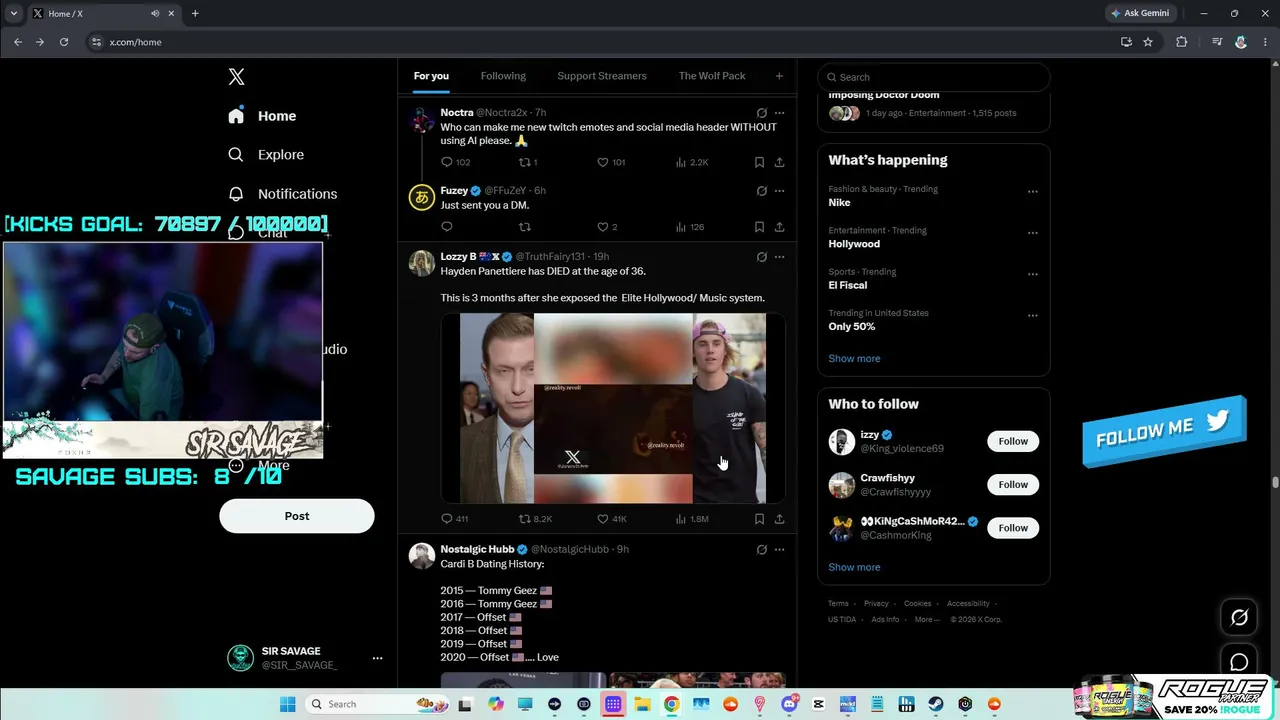Add a new timeline tab with plus
Screen dimensions: 1280x720
pyautogui.click(x=779, y=76)
